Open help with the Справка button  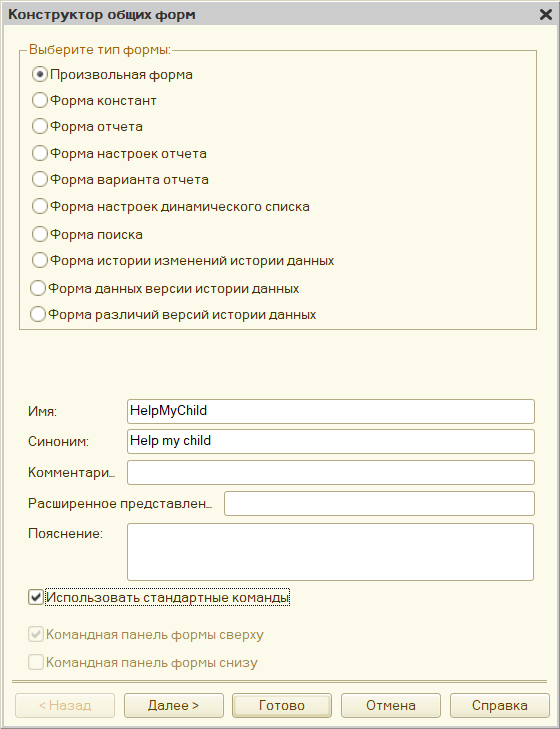click(500, 705)
